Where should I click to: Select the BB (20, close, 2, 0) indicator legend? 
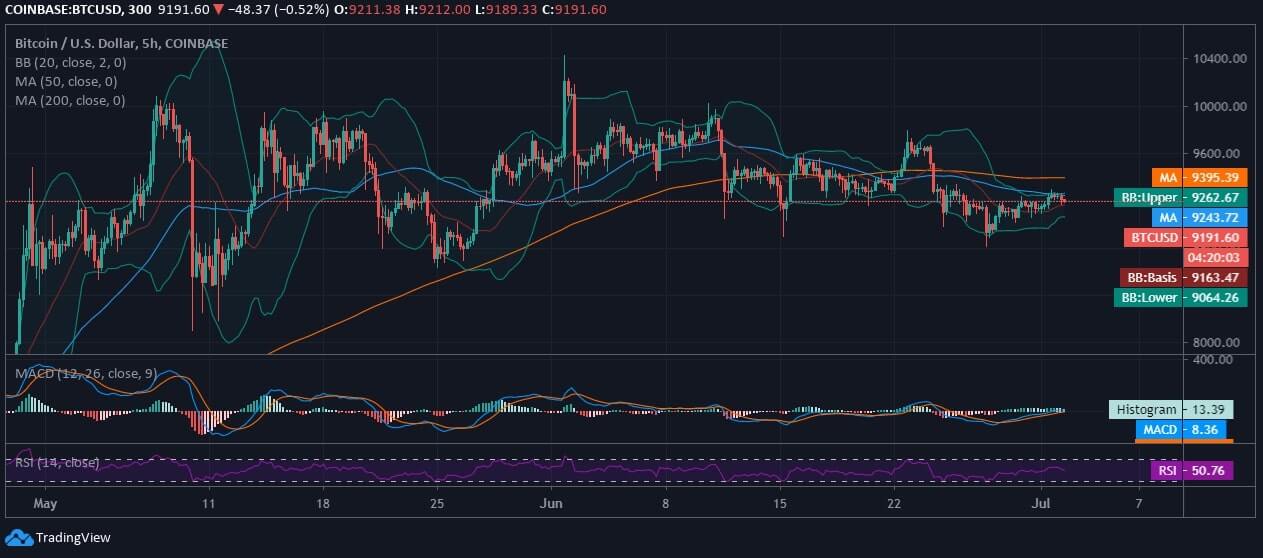[69, 62]
